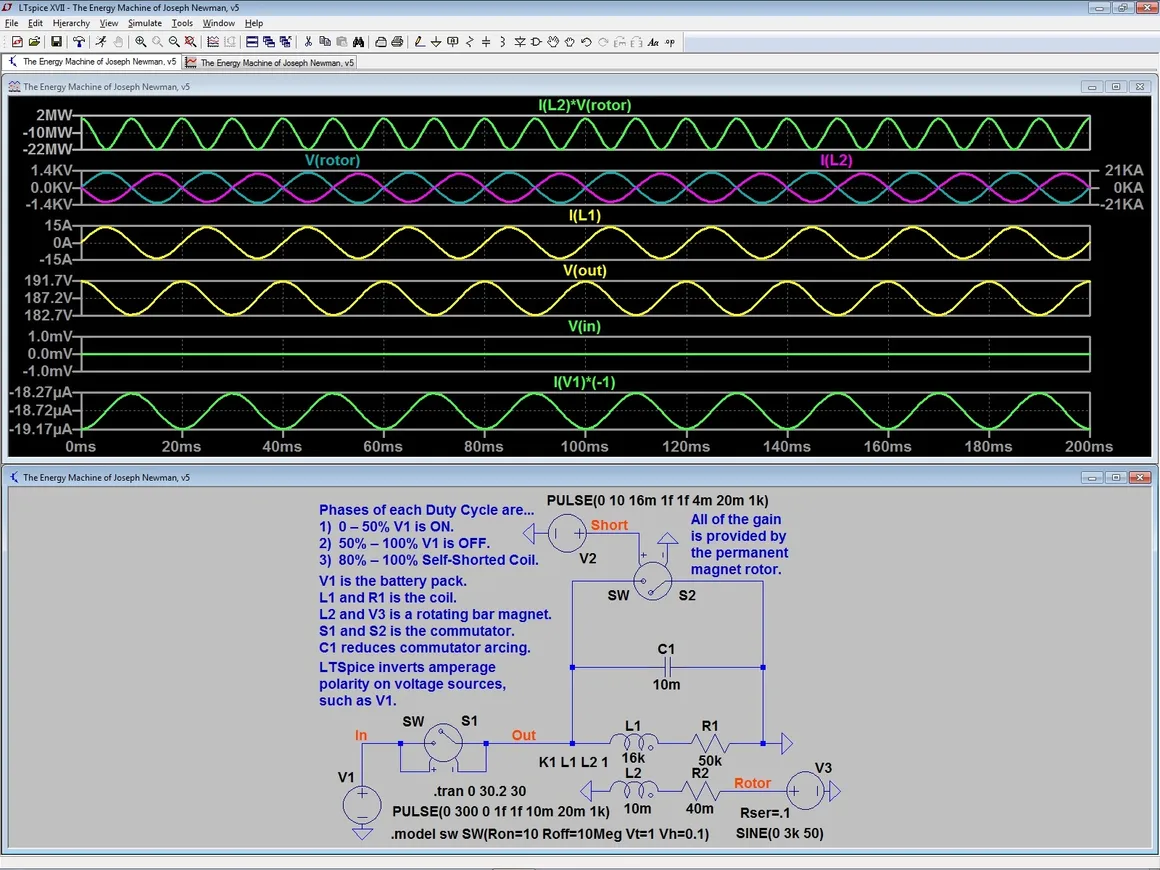Viewport: 1160px width, 870px height.
Task: Click the magenta I(L2) trace label
Action: click(x=836, y=160)
